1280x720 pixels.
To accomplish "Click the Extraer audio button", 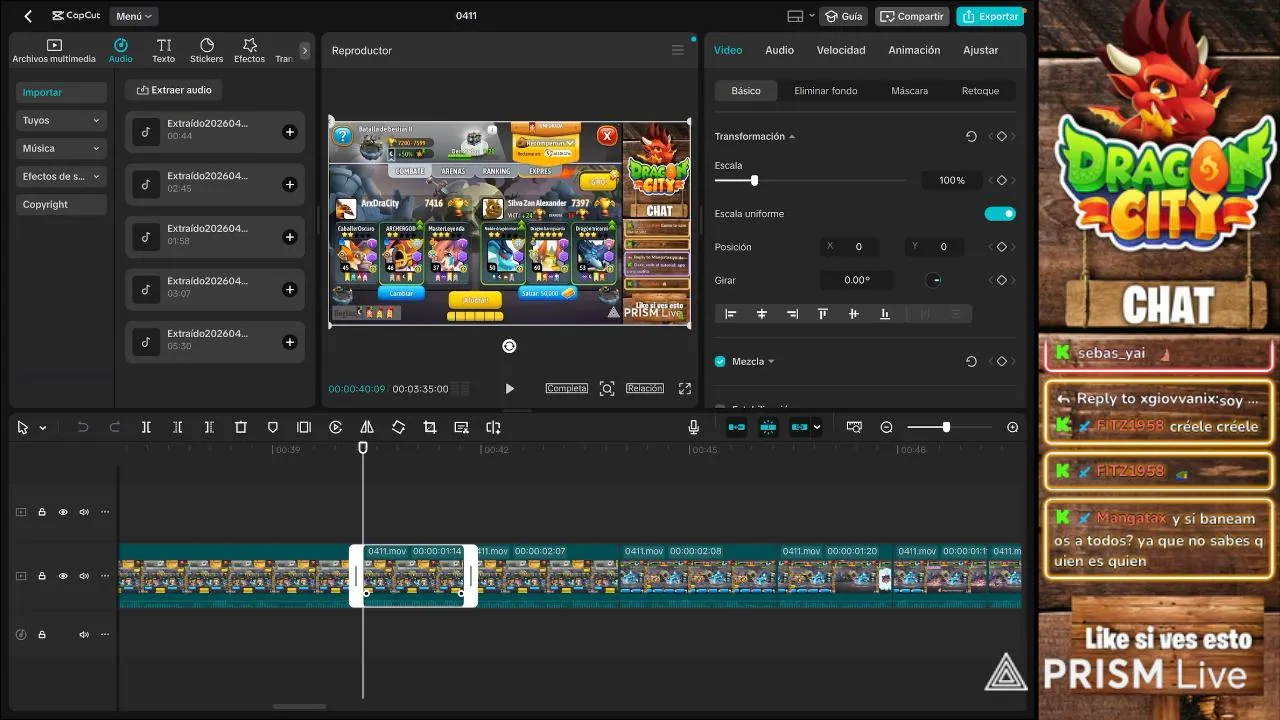I will (x=174, y=90).
